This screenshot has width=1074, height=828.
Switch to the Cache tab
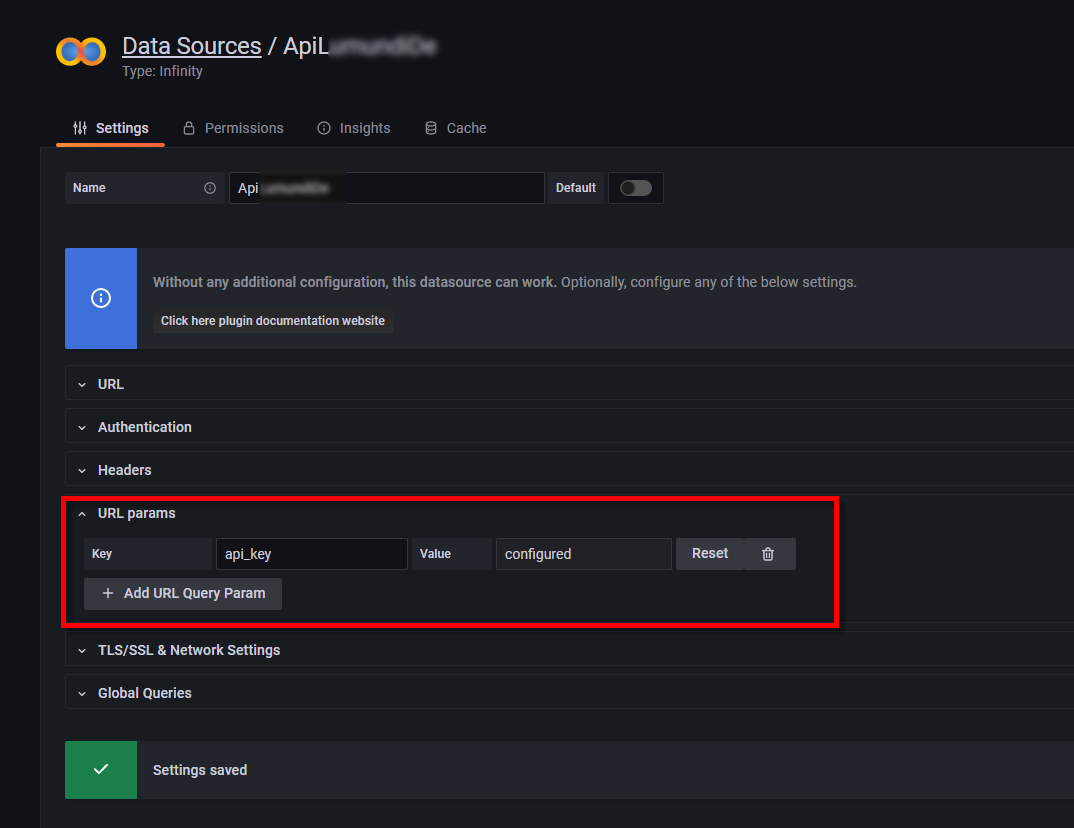pos(455,128)
